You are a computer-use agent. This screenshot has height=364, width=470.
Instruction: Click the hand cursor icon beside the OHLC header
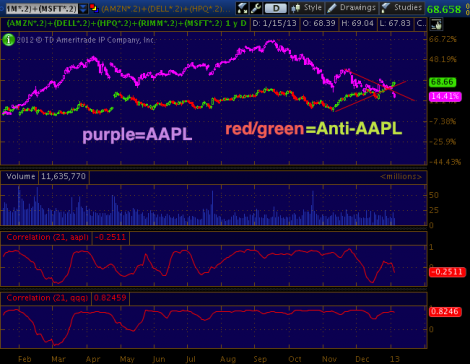[x=436, y=24]
